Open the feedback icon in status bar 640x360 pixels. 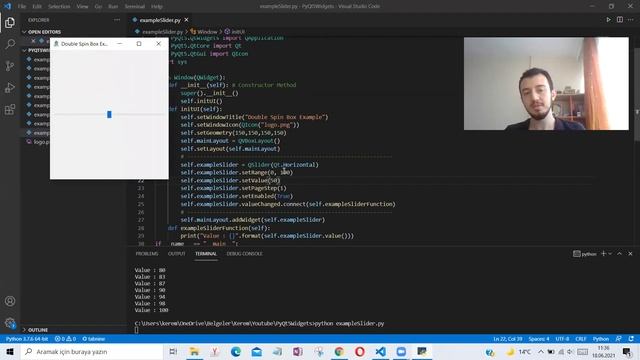click(619, 339)
